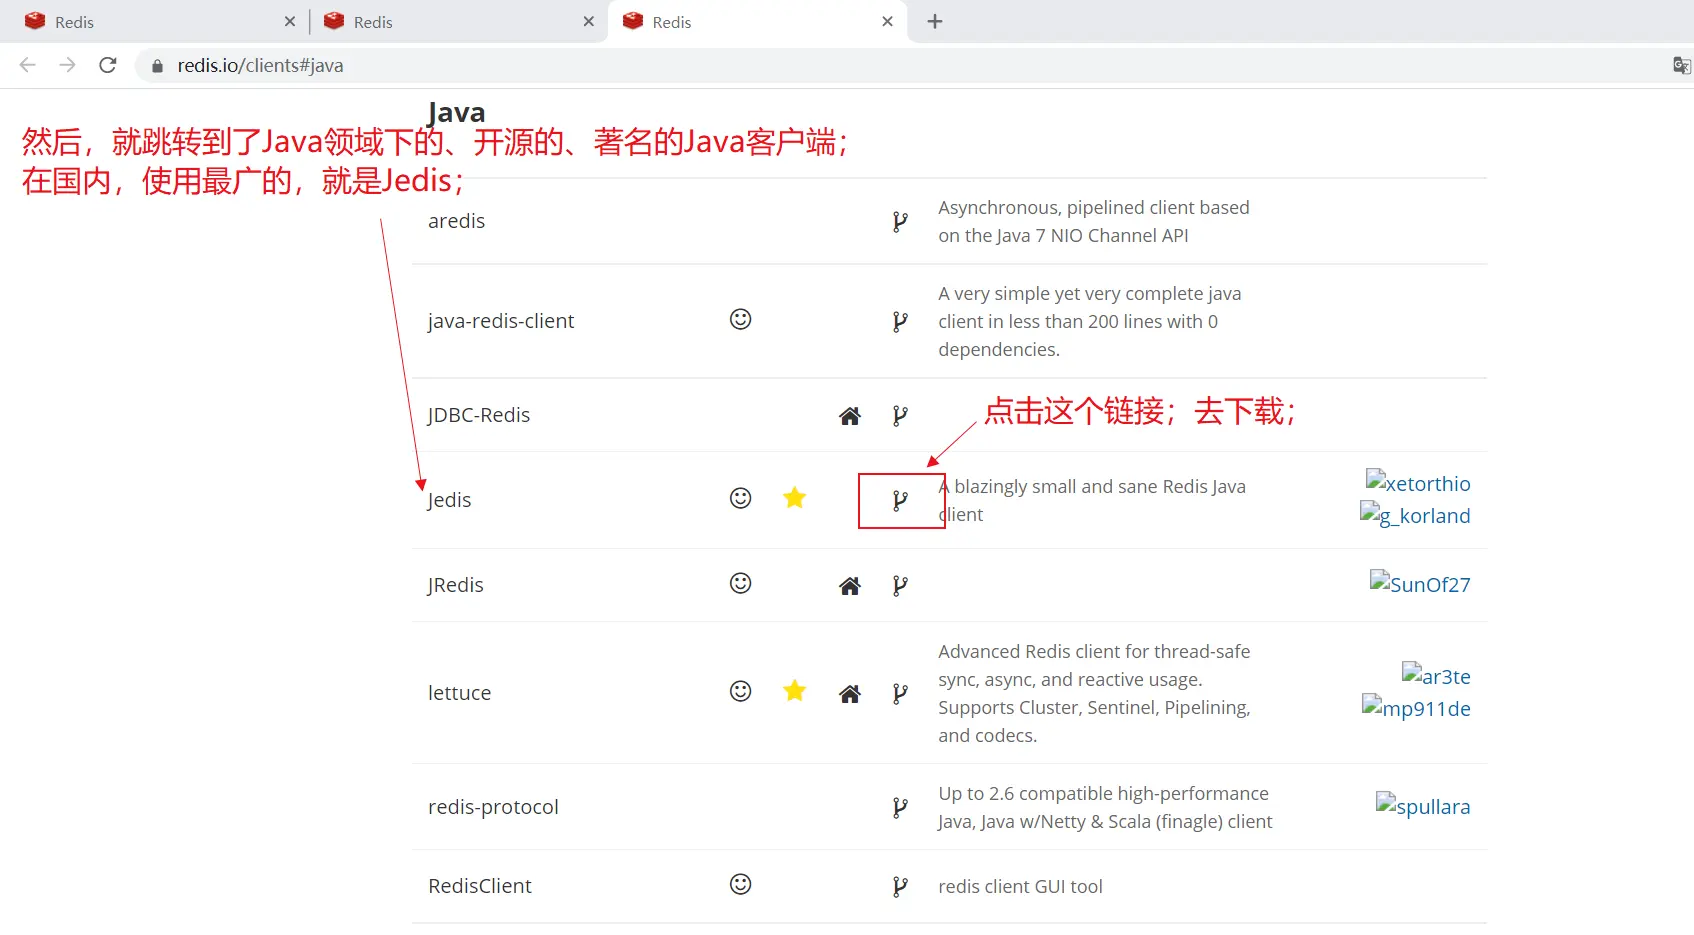The height and width of the screenshot is (935, 1694).
Task: Open the redis-protocol repository fork icon
Action: [900, 807]
